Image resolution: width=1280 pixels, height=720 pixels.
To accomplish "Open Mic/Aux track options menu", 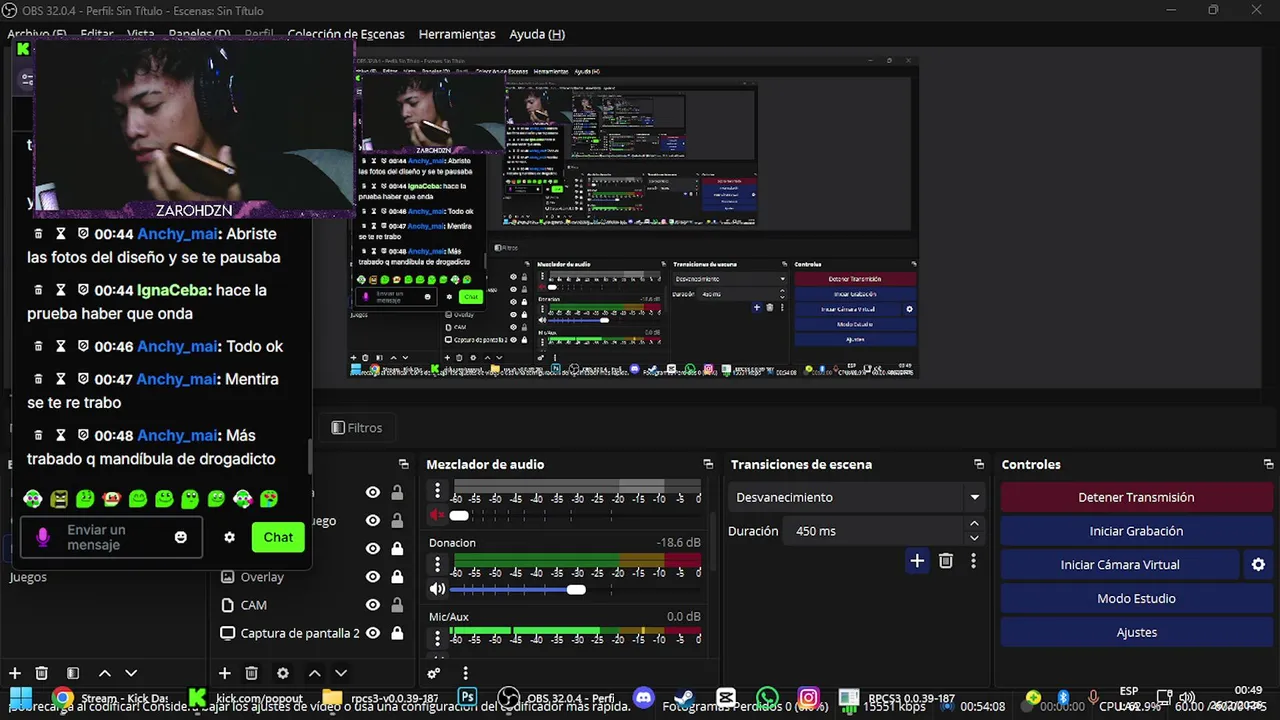I will (x=437, y=639).
